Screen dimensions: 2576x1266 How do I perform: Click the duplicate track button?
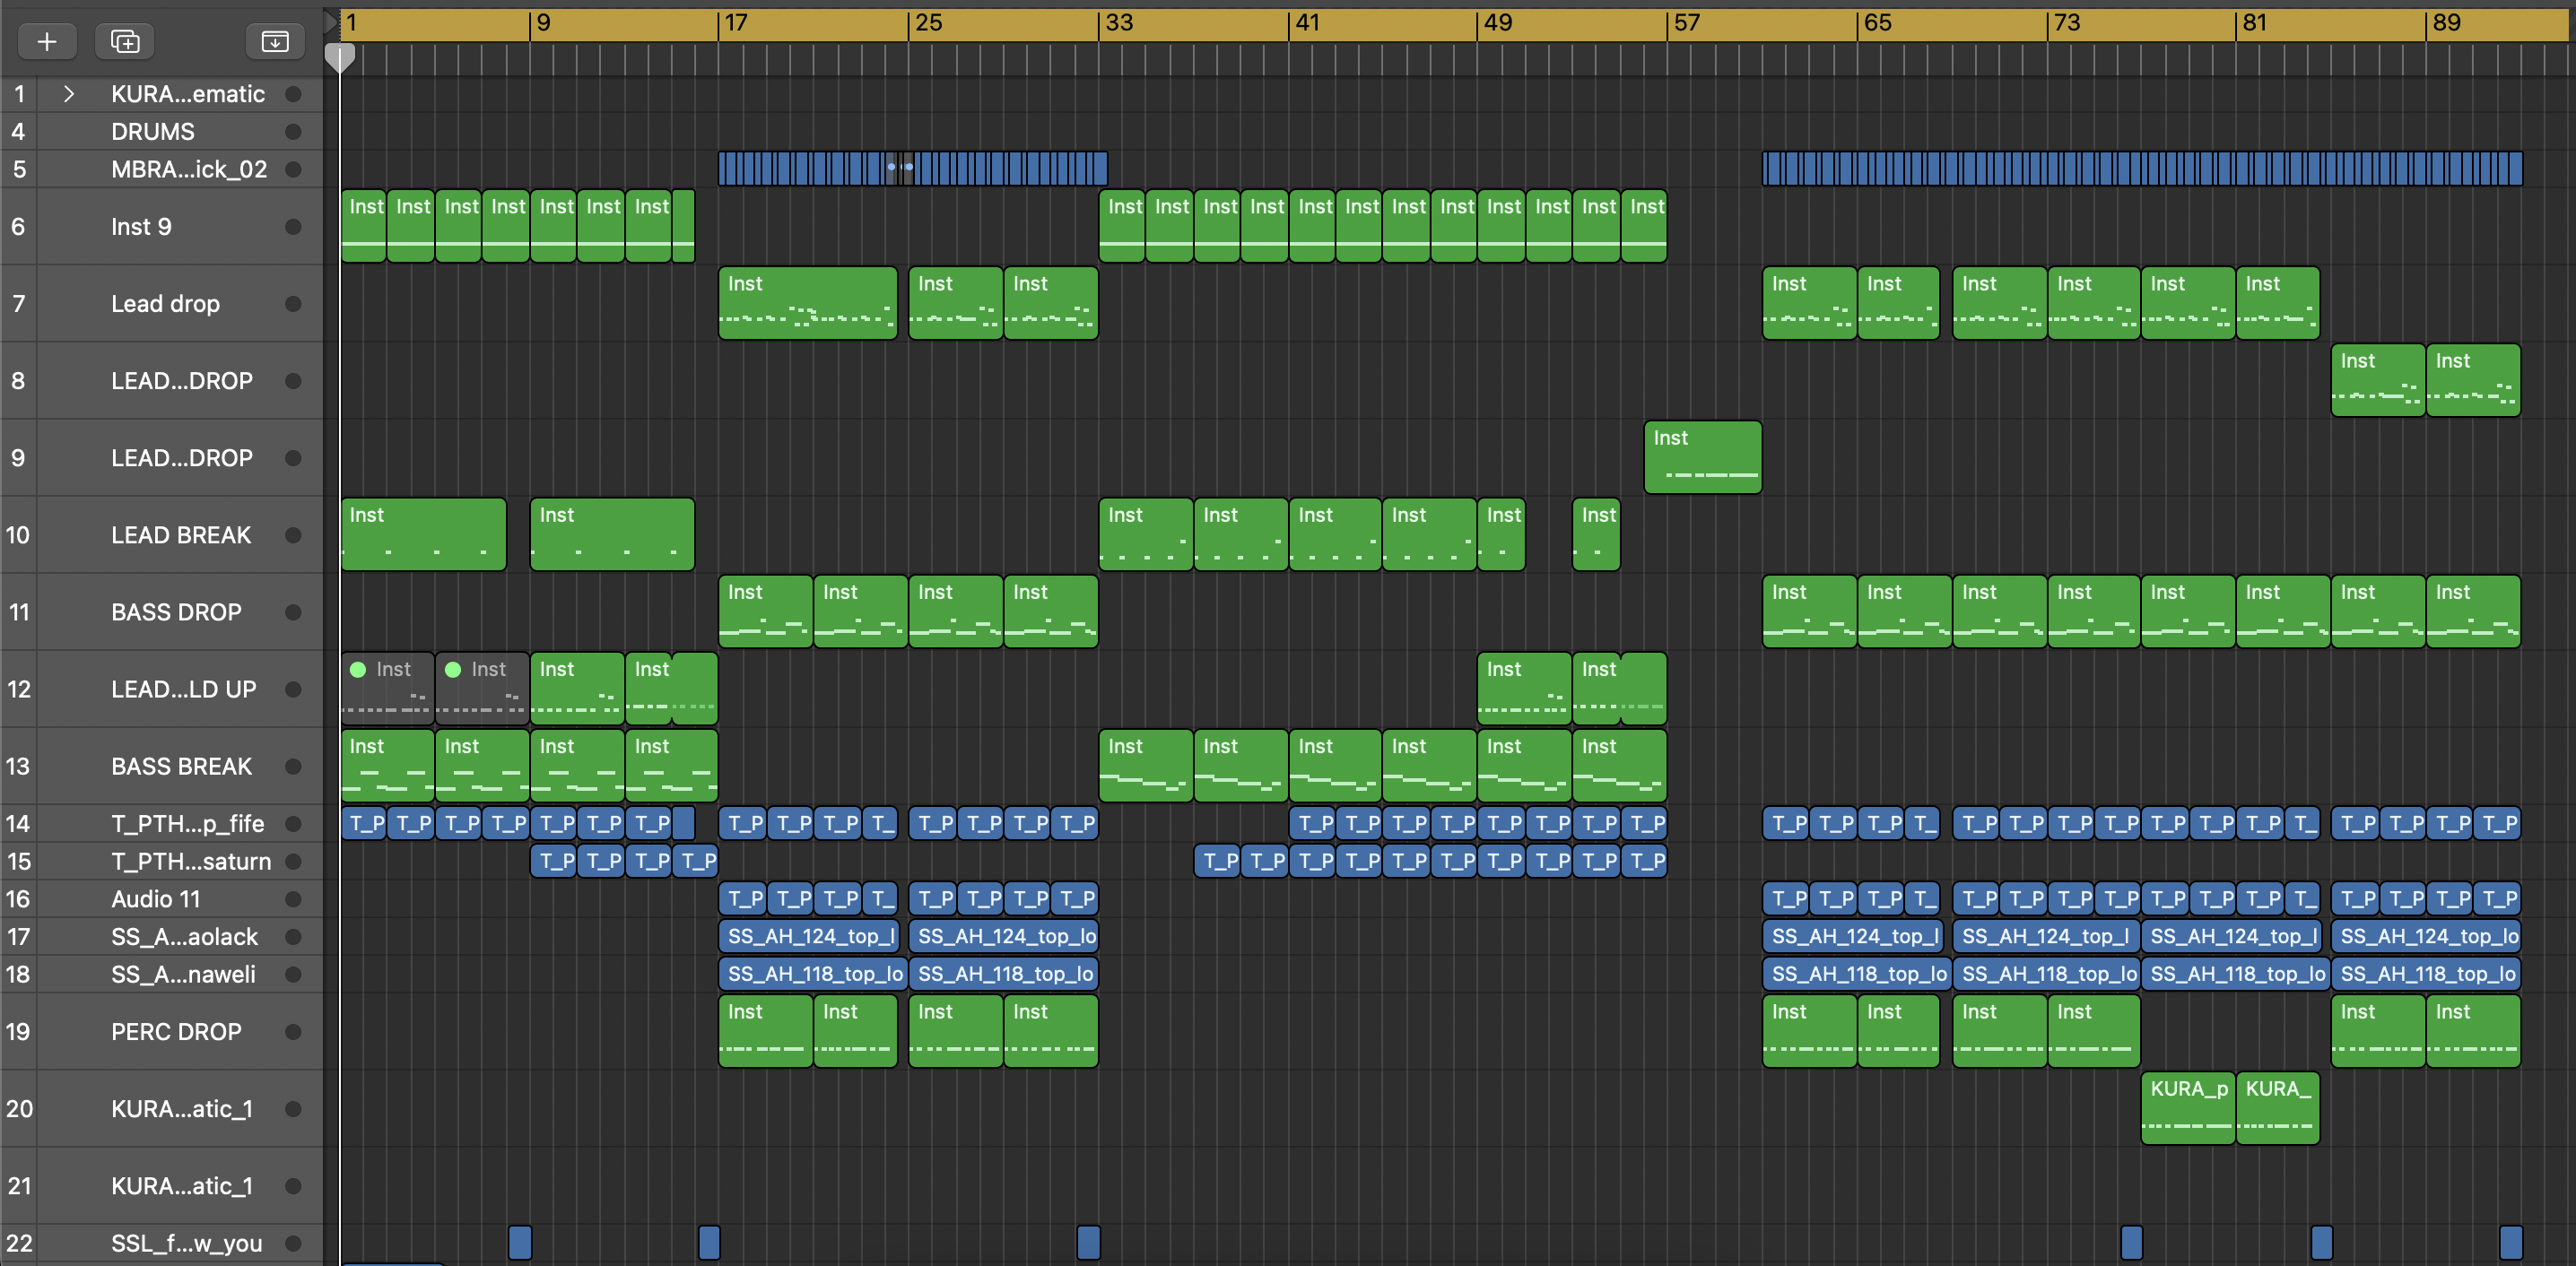coord(125,41)
